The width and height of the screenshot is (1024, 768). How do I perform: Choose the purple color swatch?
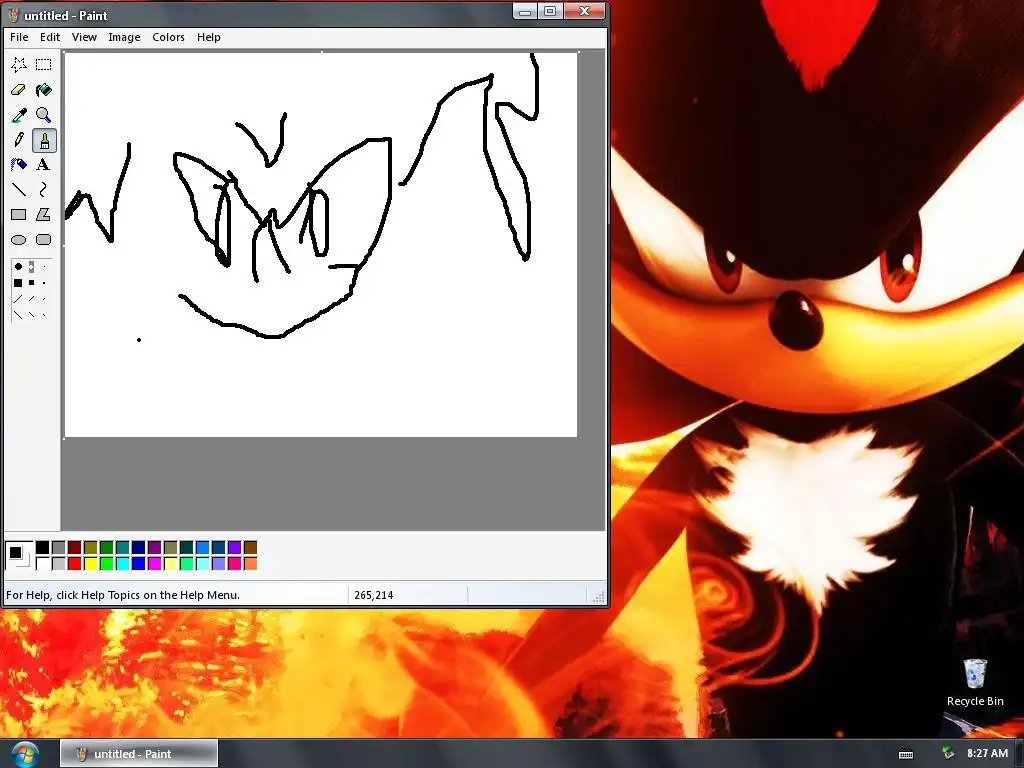click(155, 547)
